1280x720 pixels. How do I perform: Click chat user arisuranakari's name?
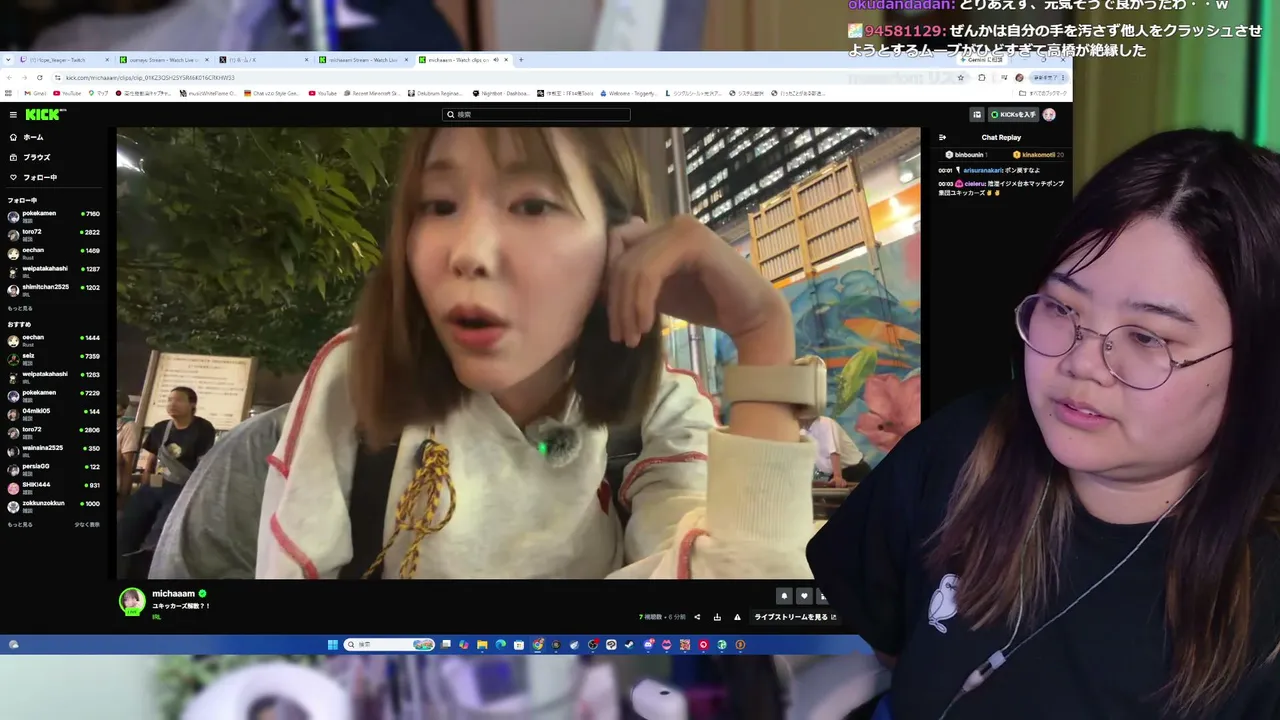pos(982,171)
